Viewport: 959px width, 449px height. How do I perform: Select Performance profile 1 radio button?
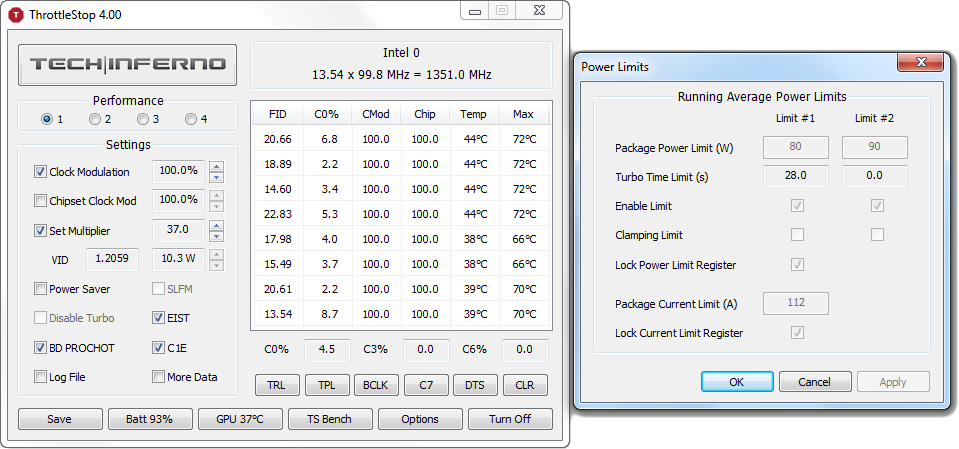tap(46, 119)
